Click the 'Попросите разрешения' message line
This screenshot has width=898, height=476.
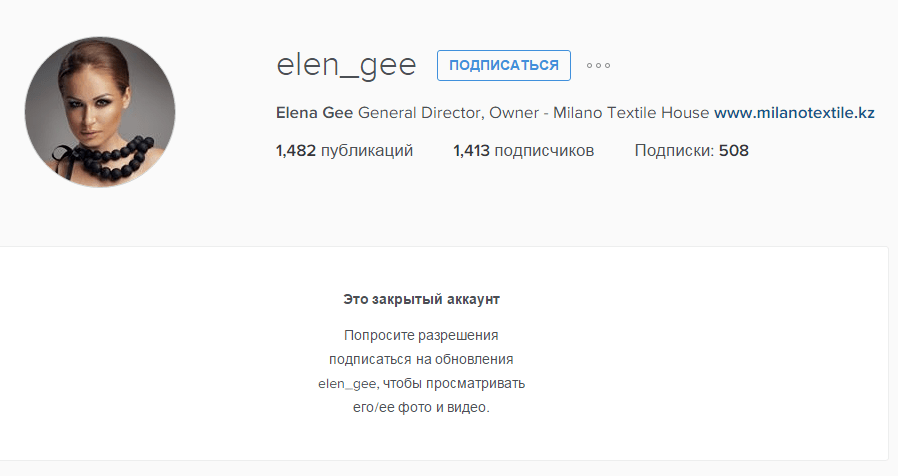tap(421, 335)
